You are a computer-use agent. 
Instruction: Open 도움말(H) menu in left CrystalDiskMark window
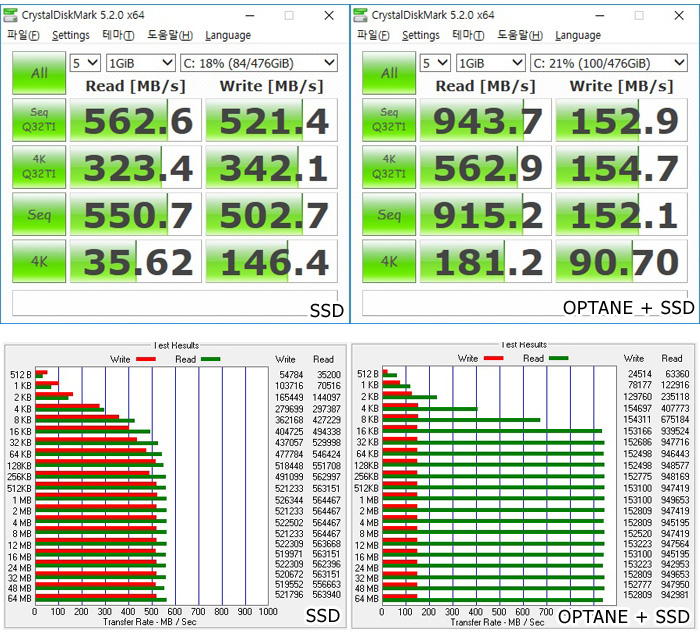170,35
